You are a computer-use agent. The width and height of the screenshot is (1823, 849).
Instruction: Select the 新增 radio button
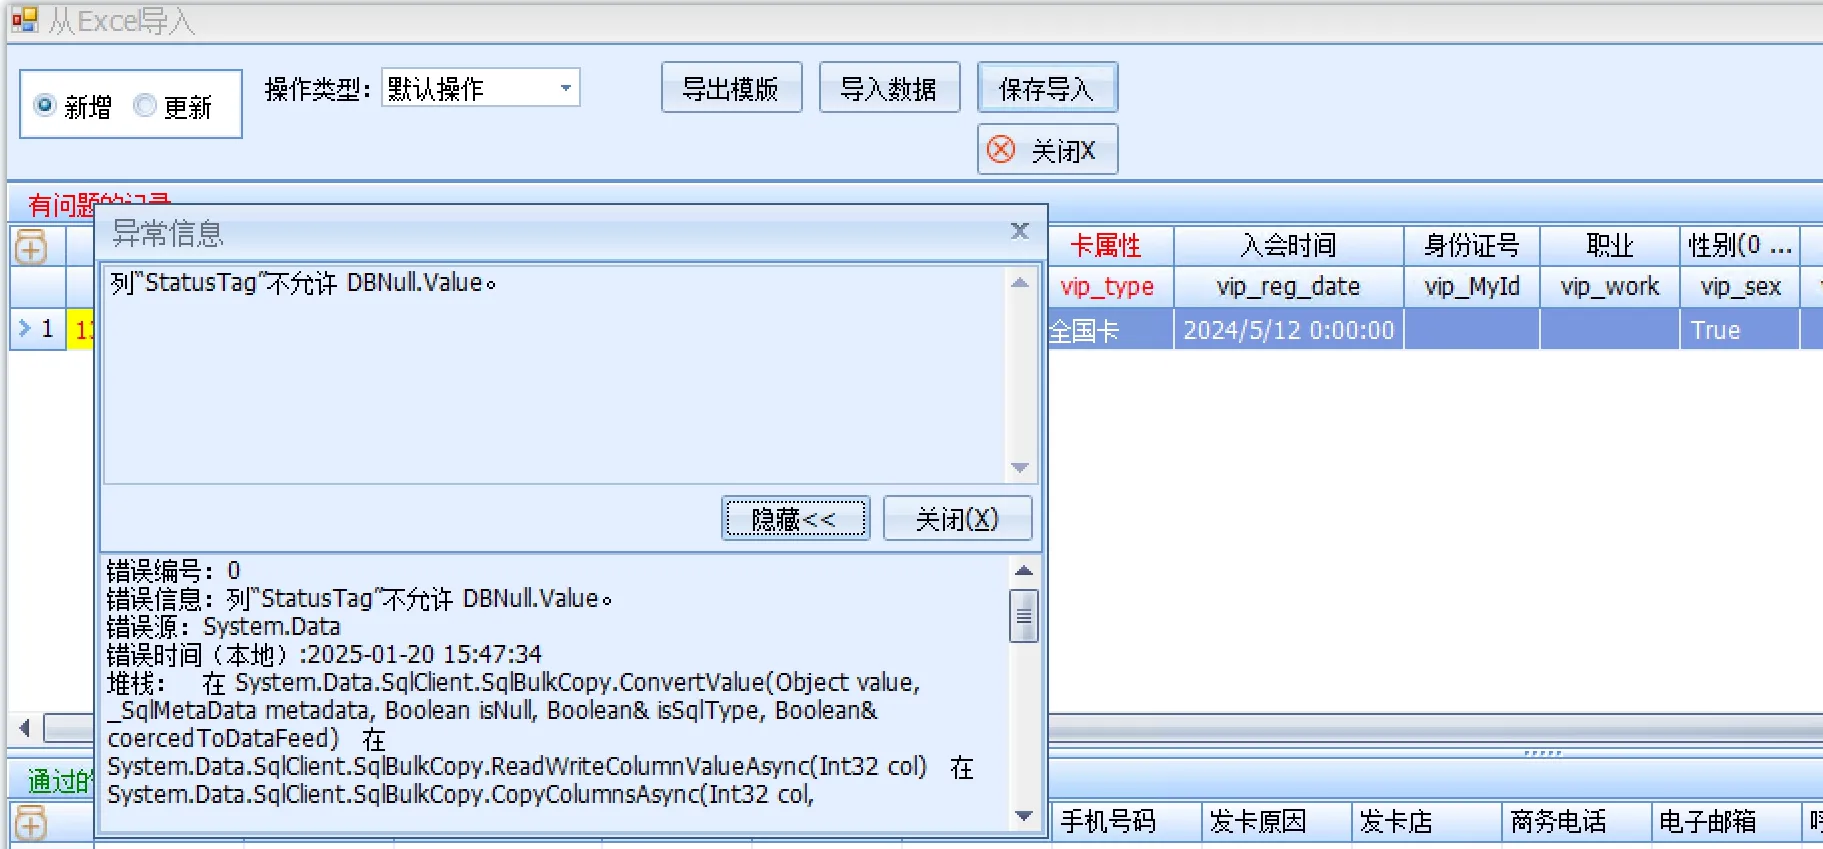pos(45,105)
